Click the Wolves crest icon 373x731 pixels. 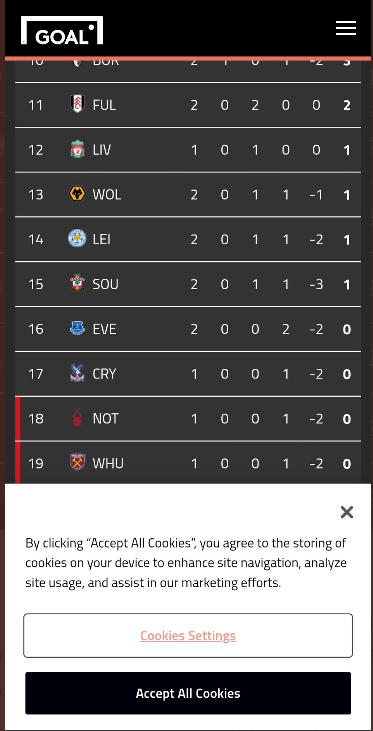click(x=77, y=194)
